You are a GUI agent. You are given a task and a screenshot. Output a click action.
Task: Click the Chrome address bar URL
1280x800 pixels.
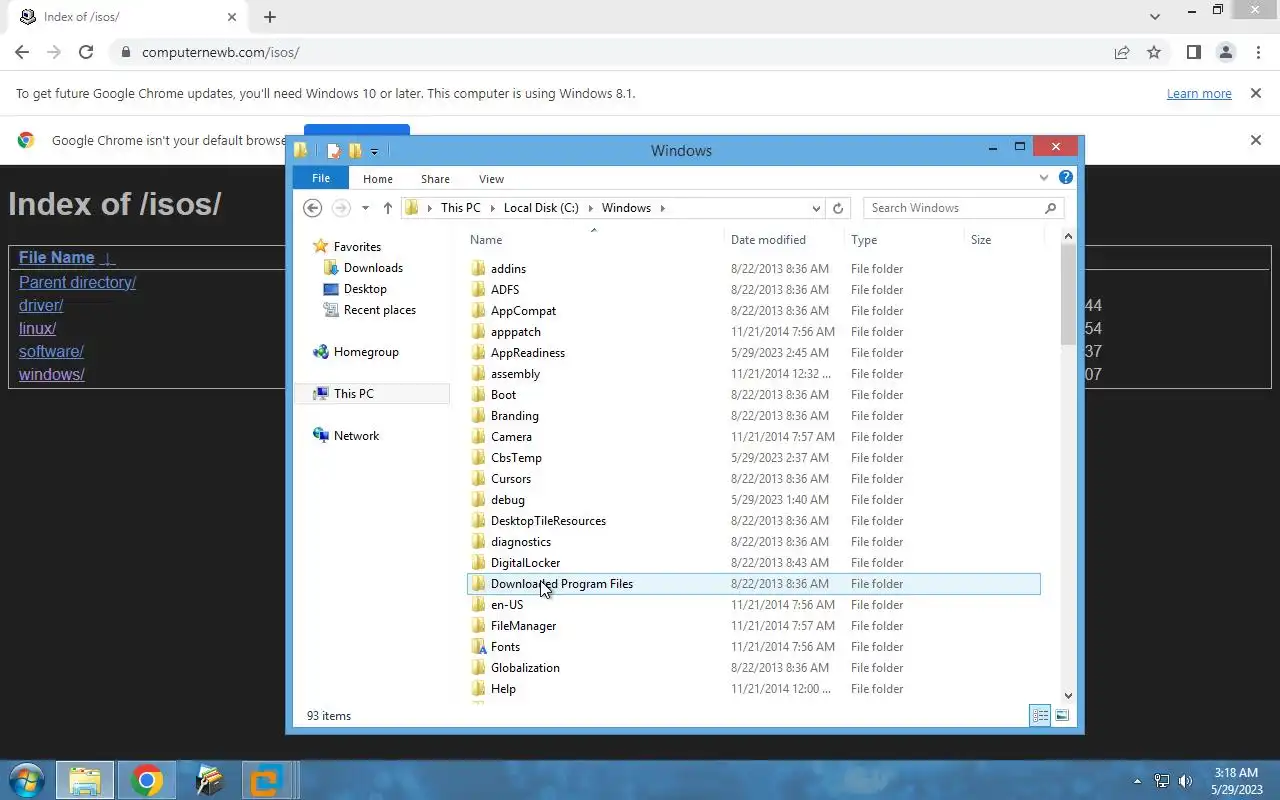coord(220,52)
